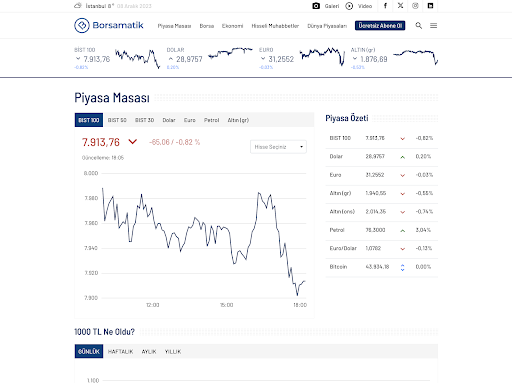
Task: Select the HAFTALIK period tab
Action: [x=120, y=351]
